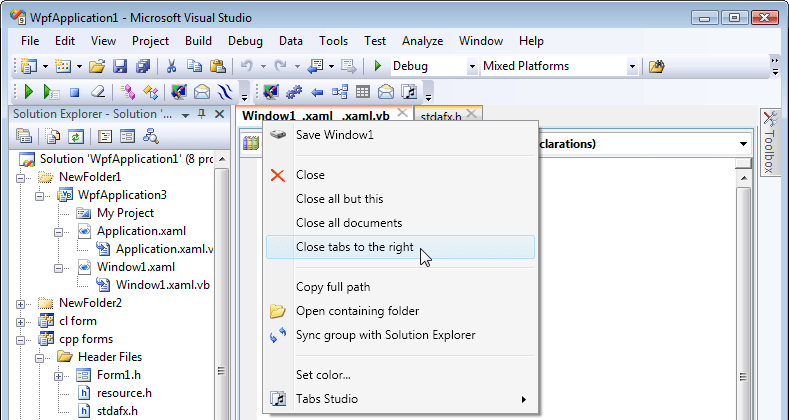The width and height of the screenshot is (789, 420).
Task: Click the View Class Diagram icon
Action: coord(150,136)
